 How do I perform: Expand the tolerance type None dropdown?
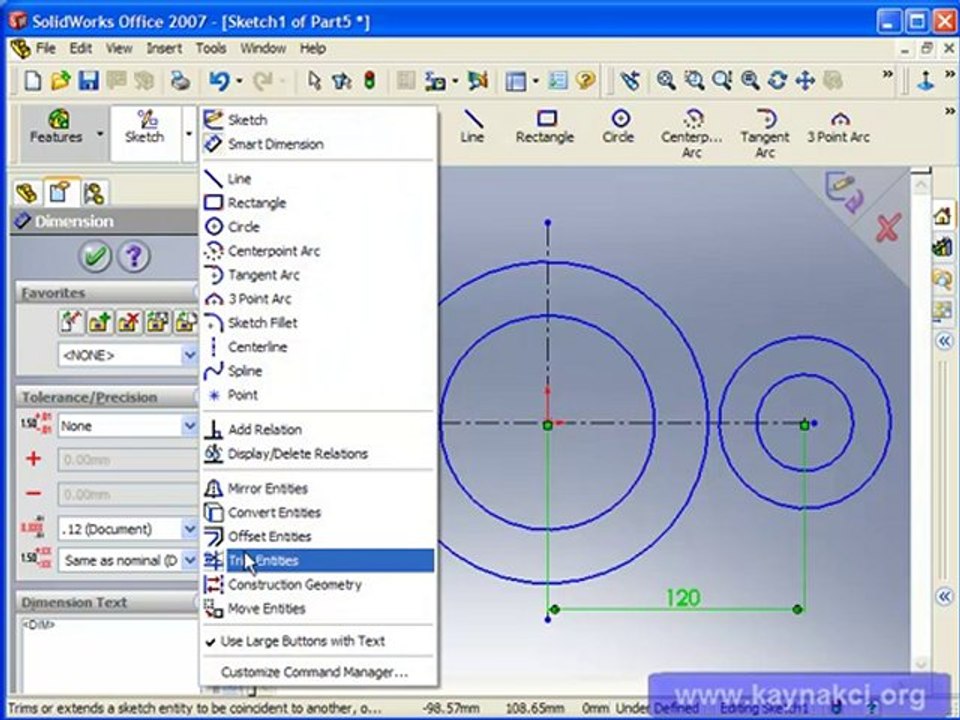click(x=189, y=426)
